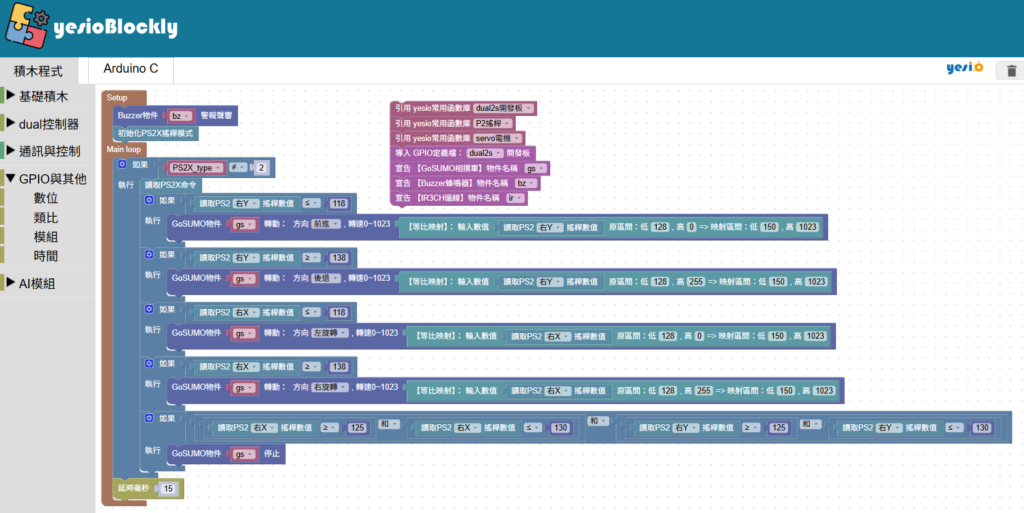The width and height of the screenshot is (1024, 513).
Task: Open 右Y dropdown in first if condition
Action: (x=246, y=204)
